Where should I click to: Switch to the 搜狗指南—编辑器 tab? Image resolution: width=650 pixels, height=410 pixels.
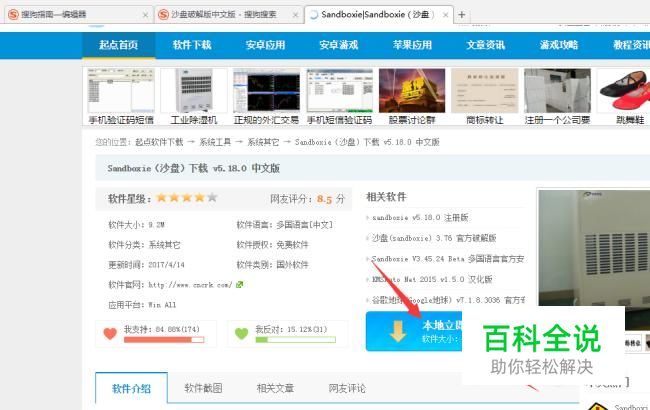click(x=79, y=15)
